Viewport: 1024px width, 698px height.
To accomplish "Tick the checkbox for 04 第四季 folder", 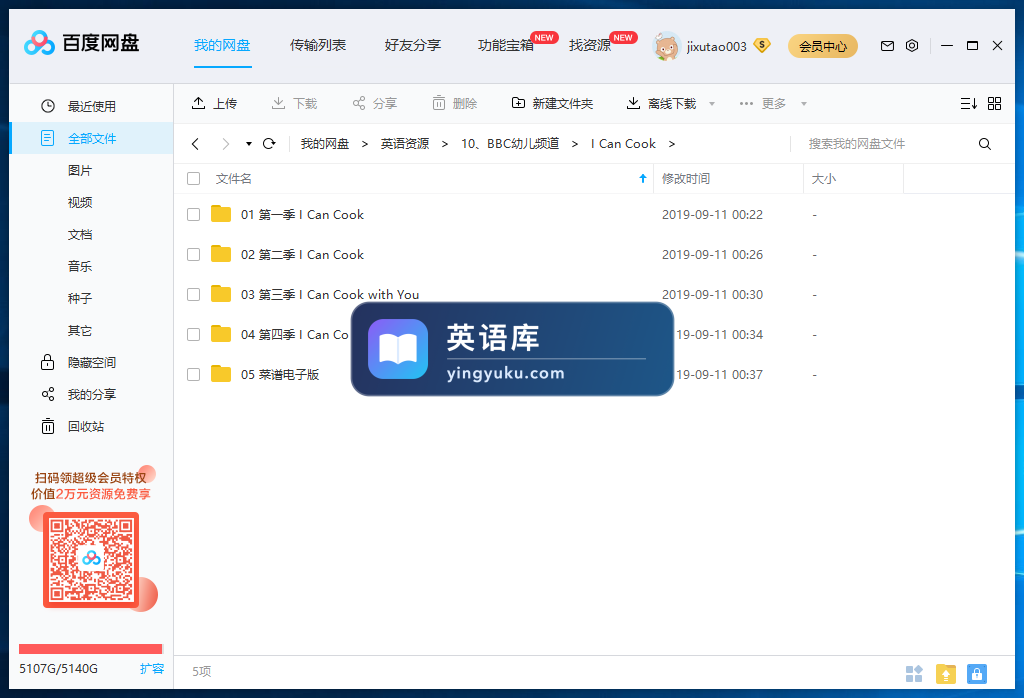I will click(x=193, y=334).
